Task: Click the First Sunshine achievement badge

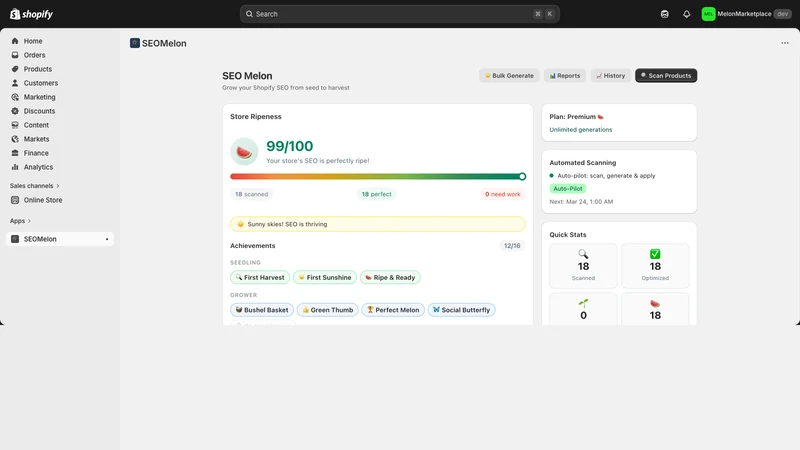Action: click(325, 278)
